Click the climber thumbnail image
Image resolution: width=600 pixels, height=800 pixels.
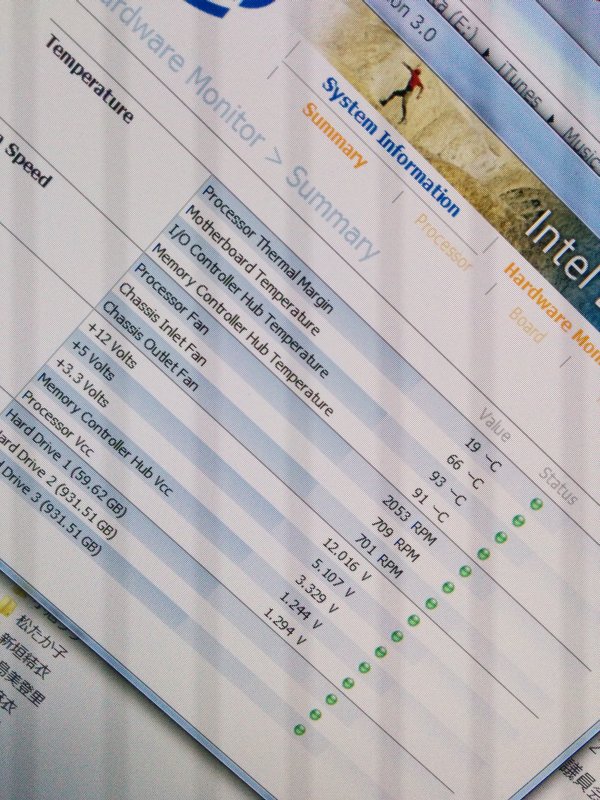(403, 92)
